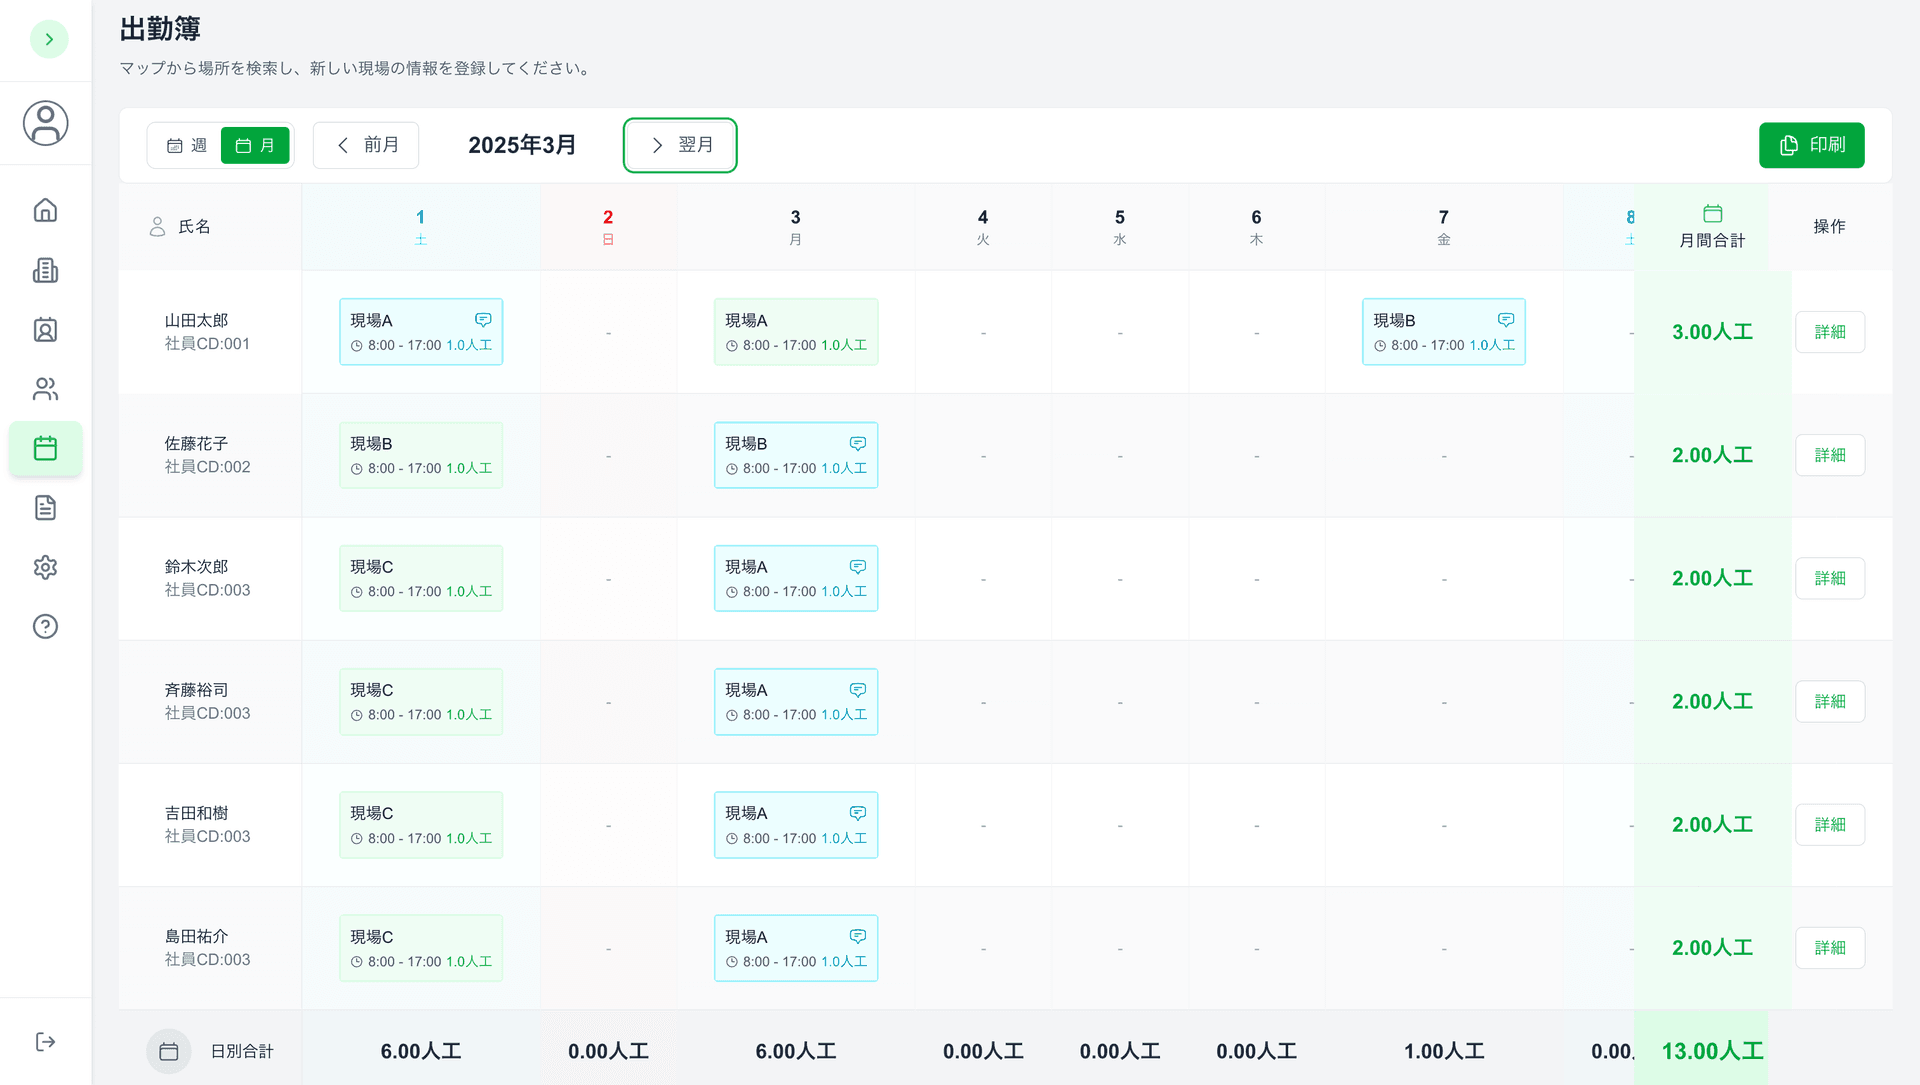Open the document icon in sidebar

pos(45,508)
